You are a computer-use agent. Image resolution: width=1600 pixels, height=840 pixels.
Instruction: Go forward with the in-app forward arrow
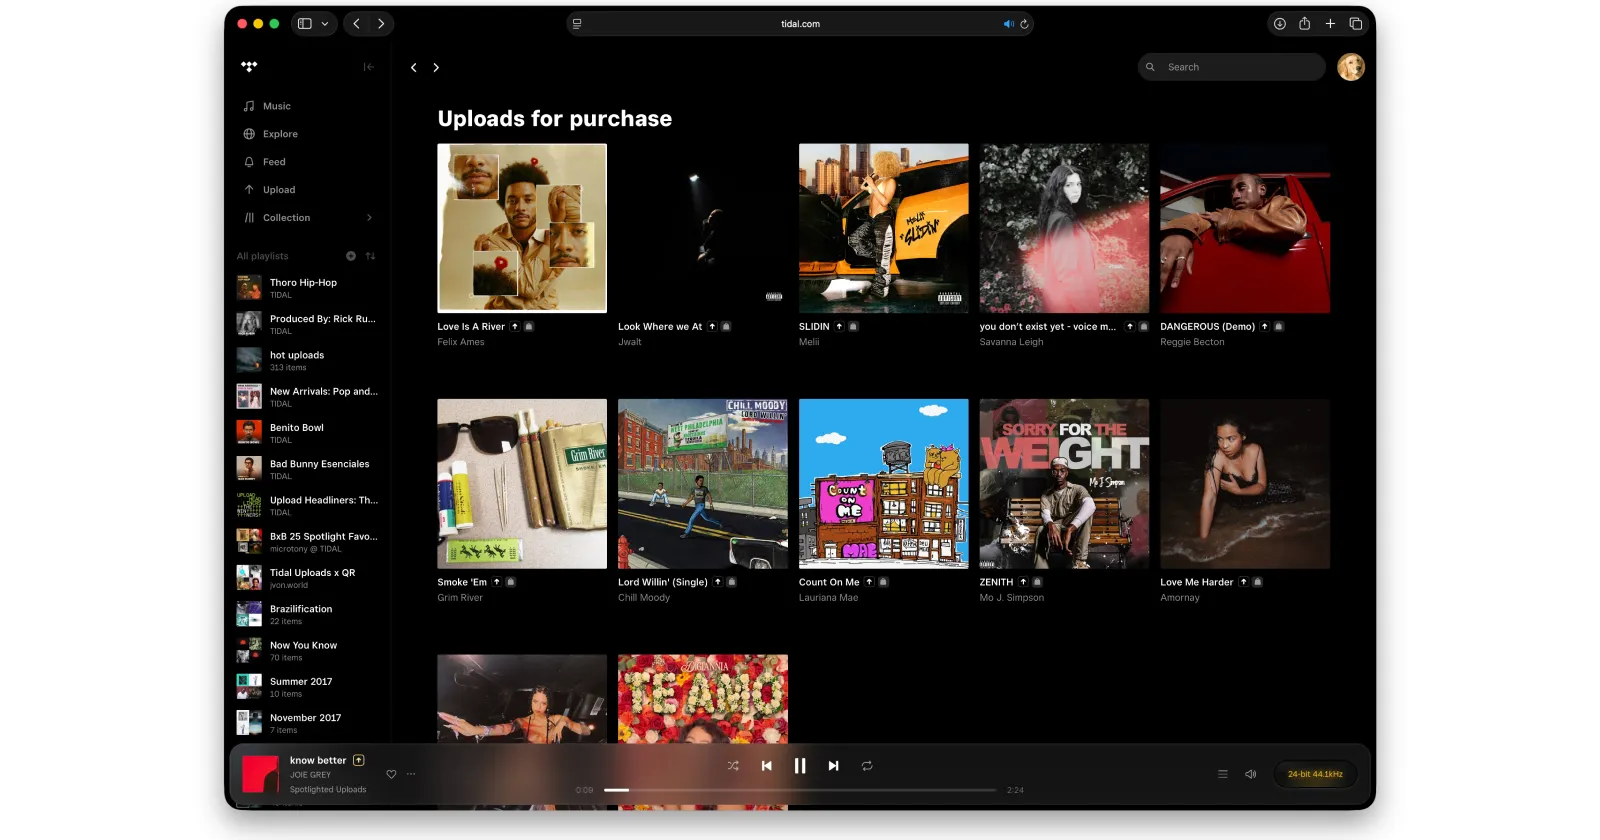click(436, 68)
